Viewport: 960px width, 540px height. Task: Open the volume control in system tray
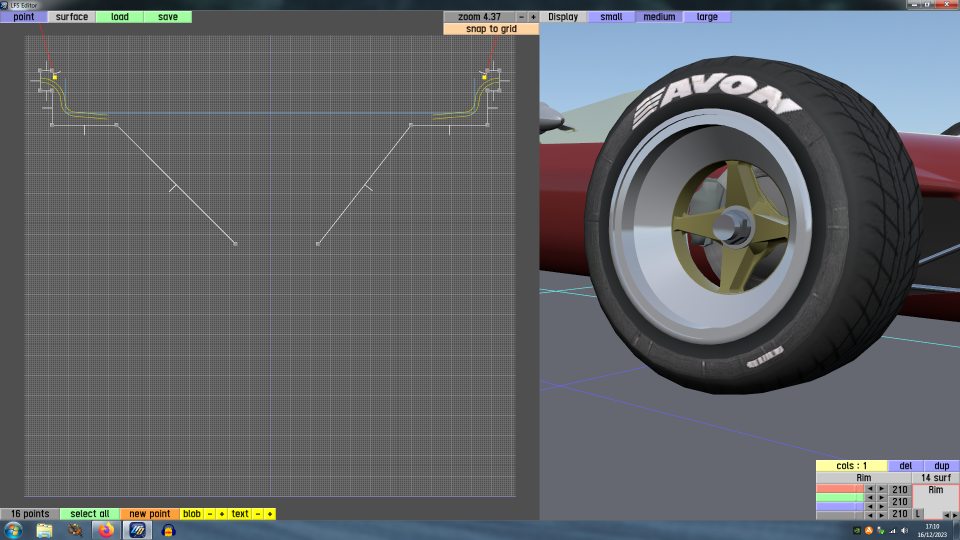pyautogui.click(x=904, y=531)
